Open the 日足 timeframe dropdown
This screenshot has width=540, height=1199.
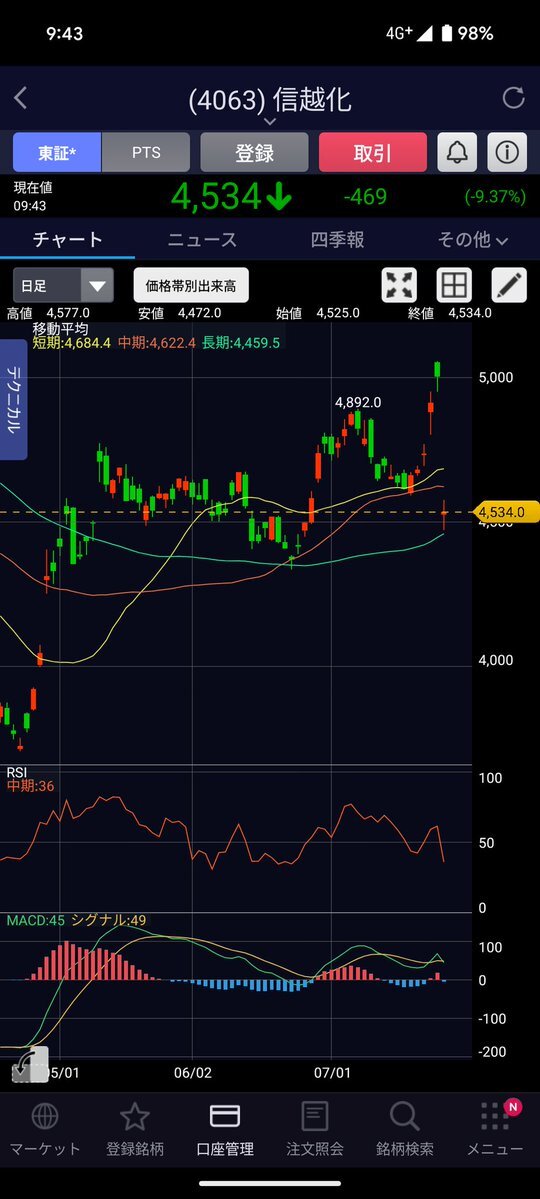[63, 286]
